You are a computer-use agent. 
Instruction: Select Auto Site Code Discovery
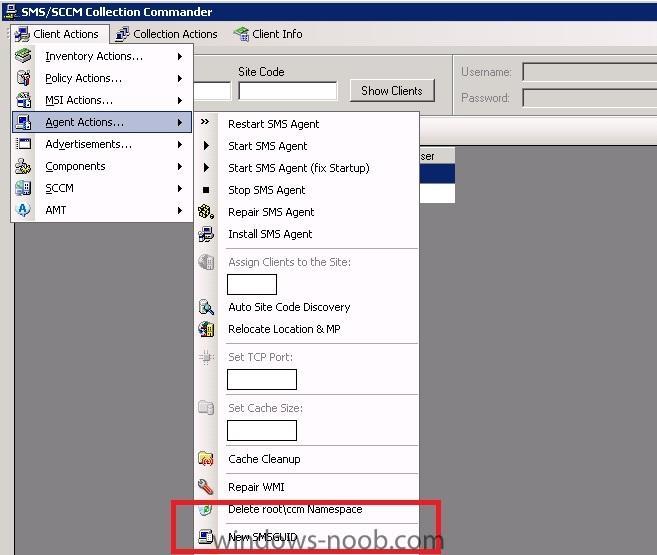tap(307, 307)
